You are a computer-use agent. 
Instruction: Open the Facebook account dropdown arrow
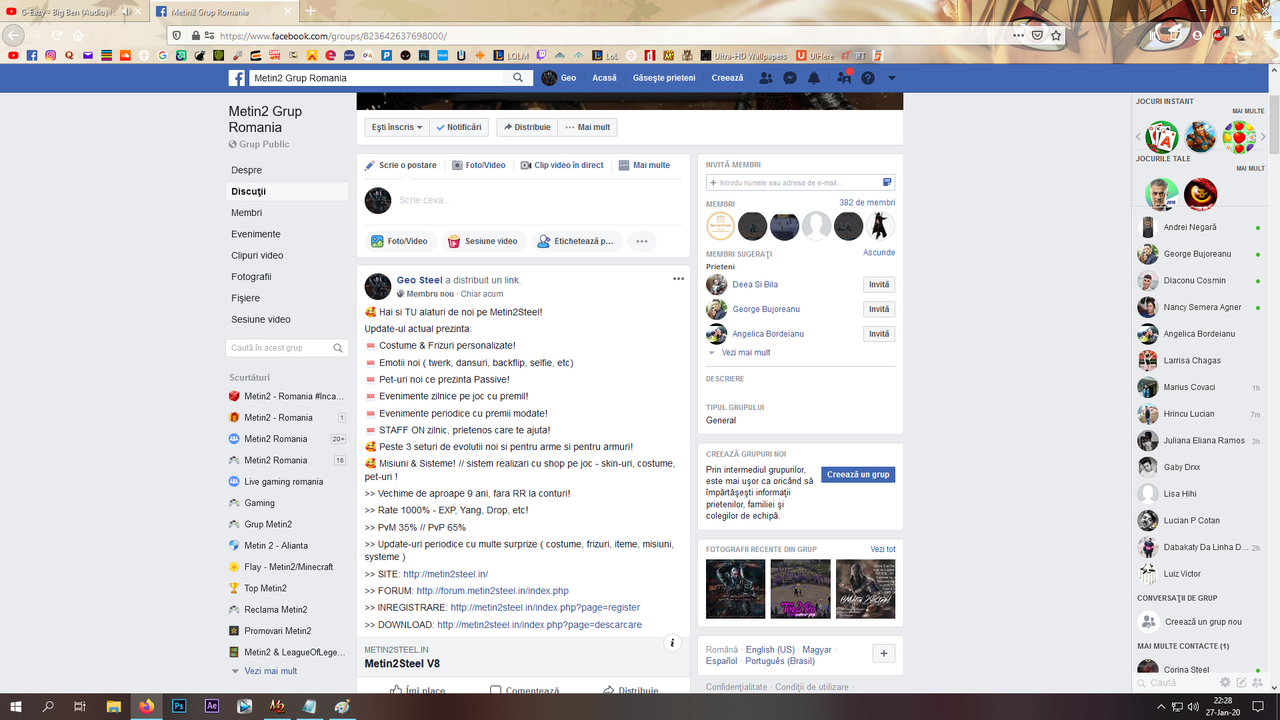[892, 78]
